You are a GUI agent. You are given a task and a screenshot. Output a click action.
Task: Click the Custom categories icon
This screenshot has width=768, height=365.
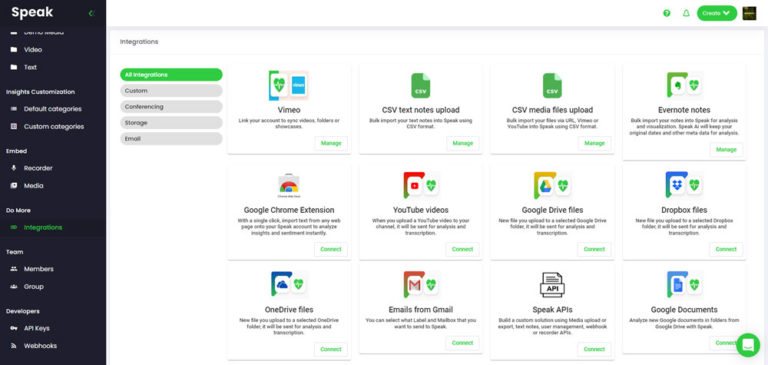click(14, 126)
